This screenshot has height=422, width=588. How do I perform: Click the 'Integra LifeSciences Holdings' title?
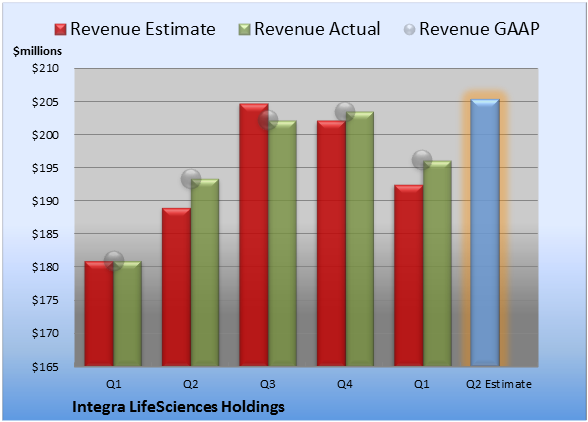point(178,407)
